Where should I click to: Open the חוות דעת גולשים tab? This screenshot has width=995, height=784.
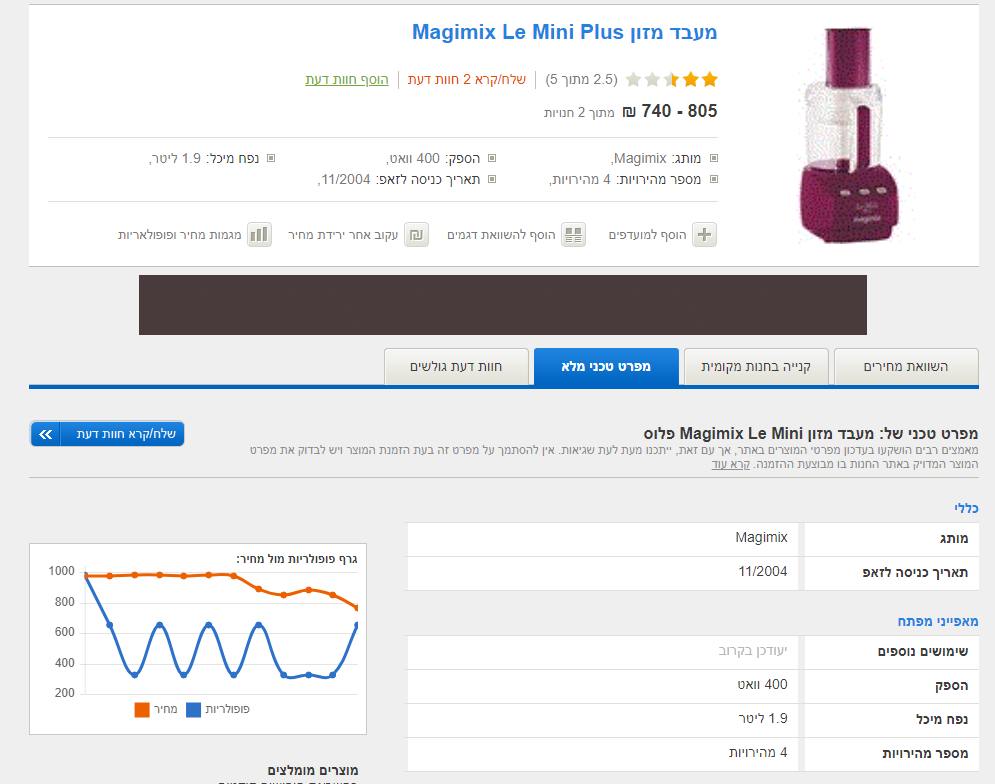point(456,366)
